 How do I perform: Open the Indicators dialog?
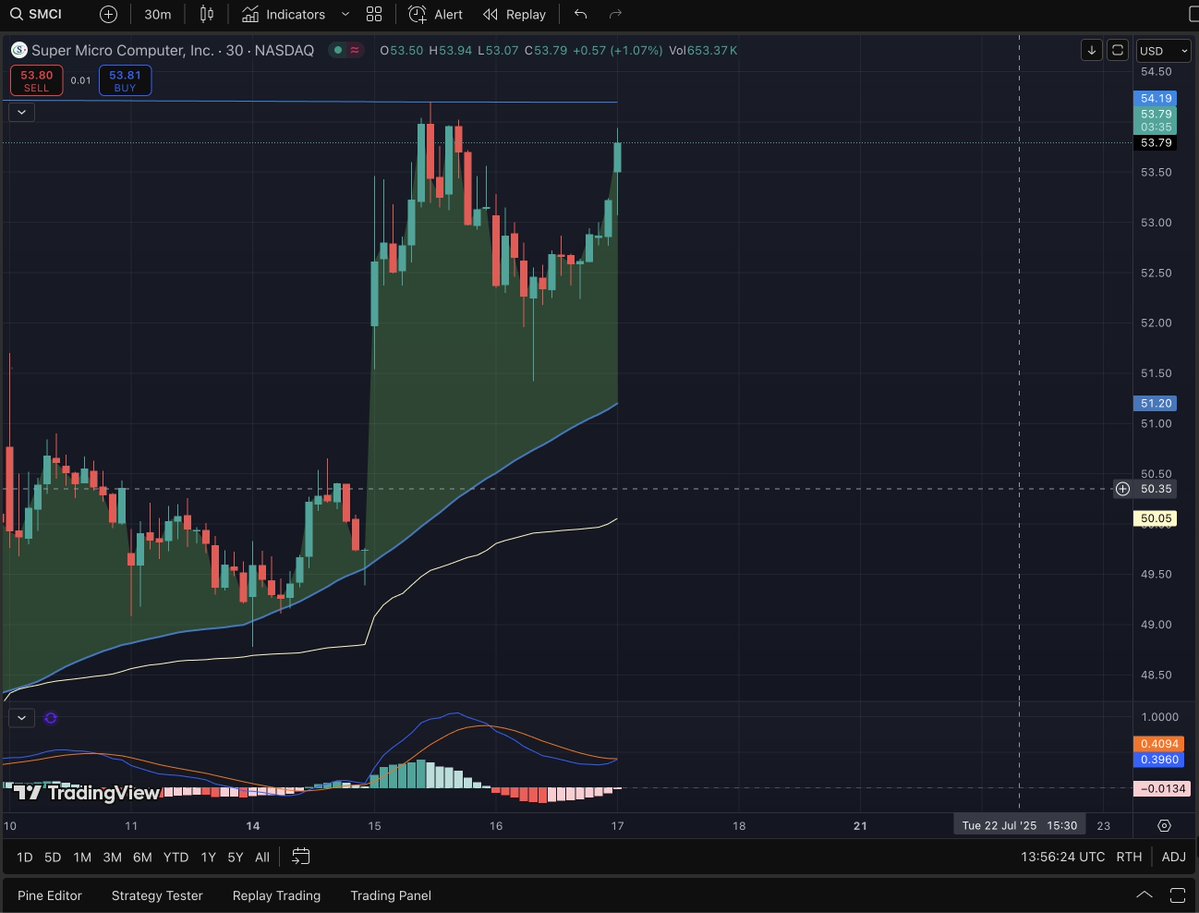coord(284,14)
